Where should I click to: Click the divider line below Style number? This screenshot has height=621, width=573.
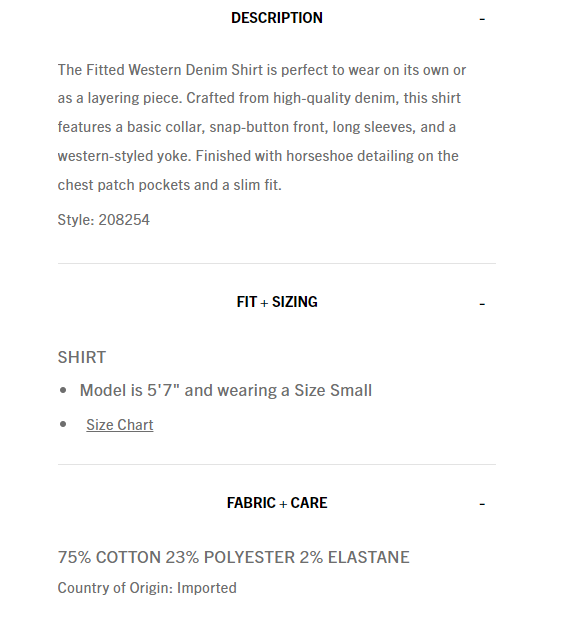click(x=277, y=263)
